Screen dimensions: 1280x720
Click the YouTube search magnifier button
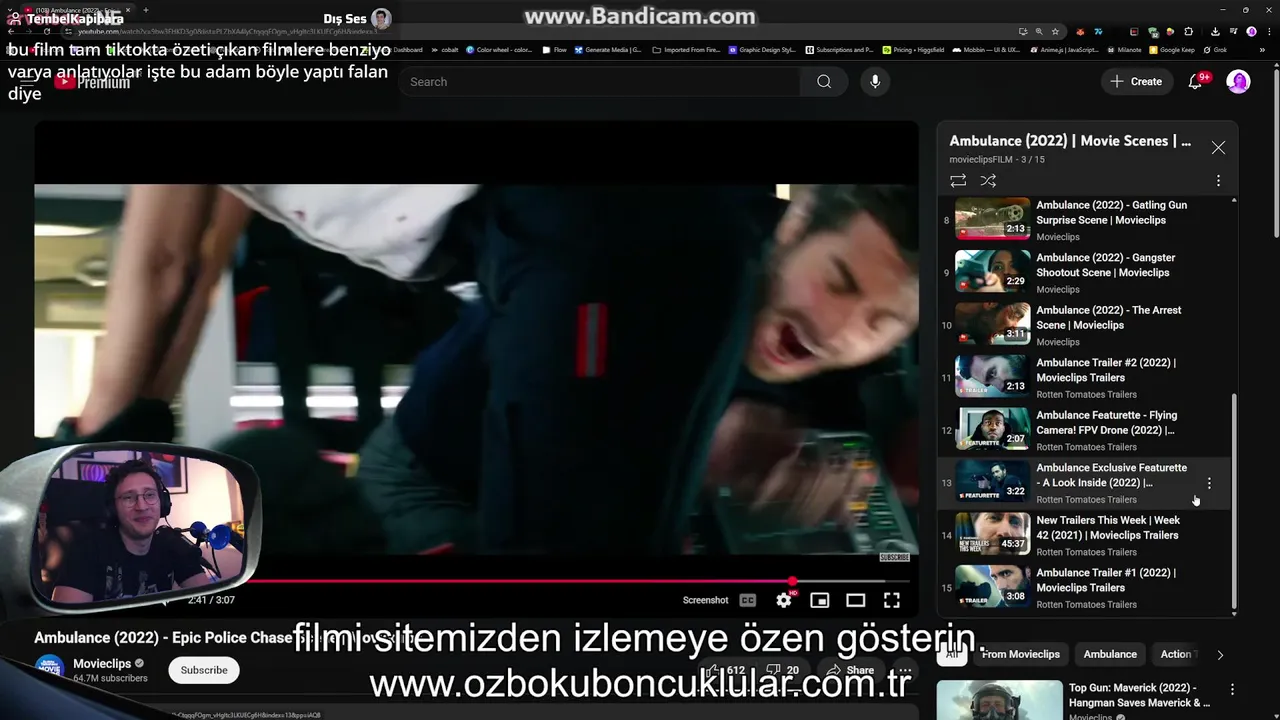824,82
